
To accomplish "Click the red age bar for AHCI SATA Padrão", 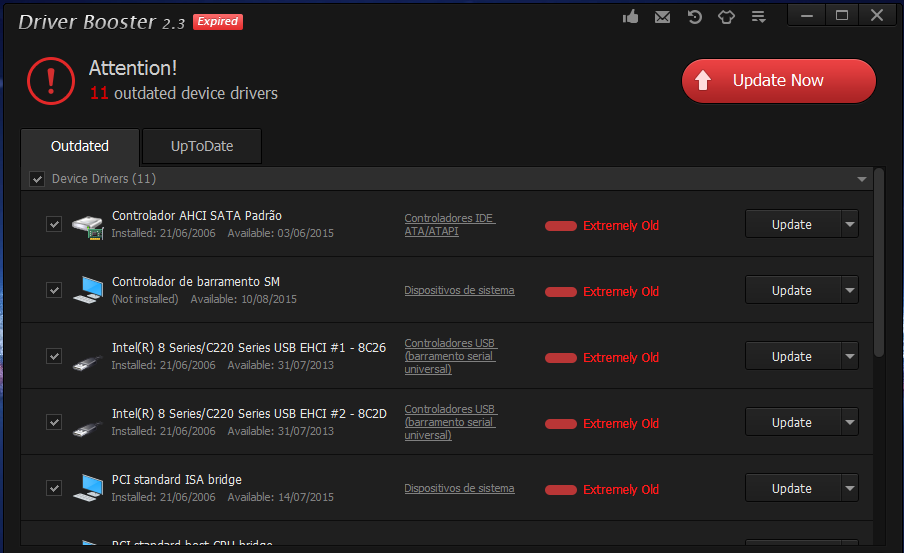I will [561, 225].
